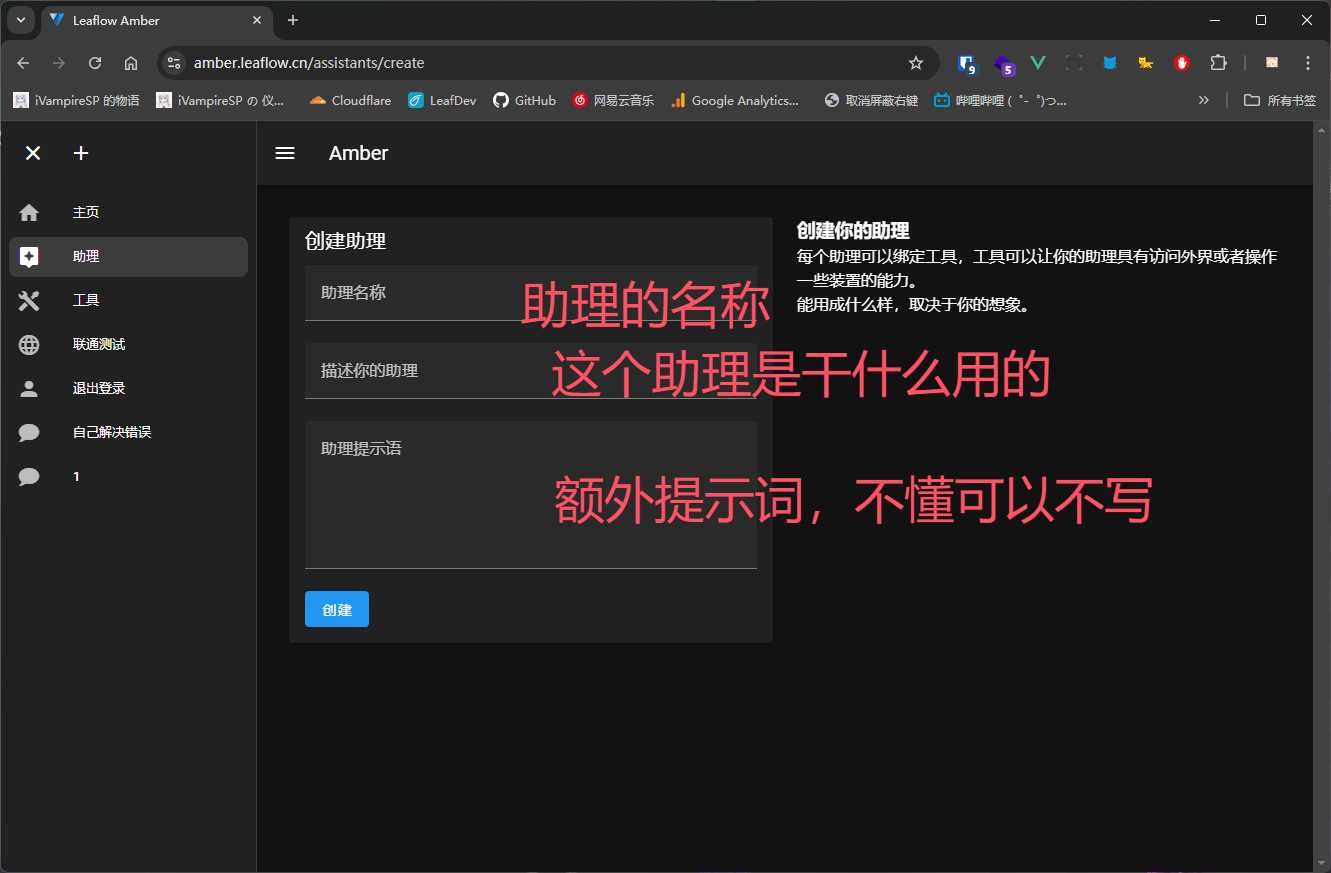This screenshot has width=1331, height=873.
Task: Click 退出登录 to log out
Action: point(128,389)
